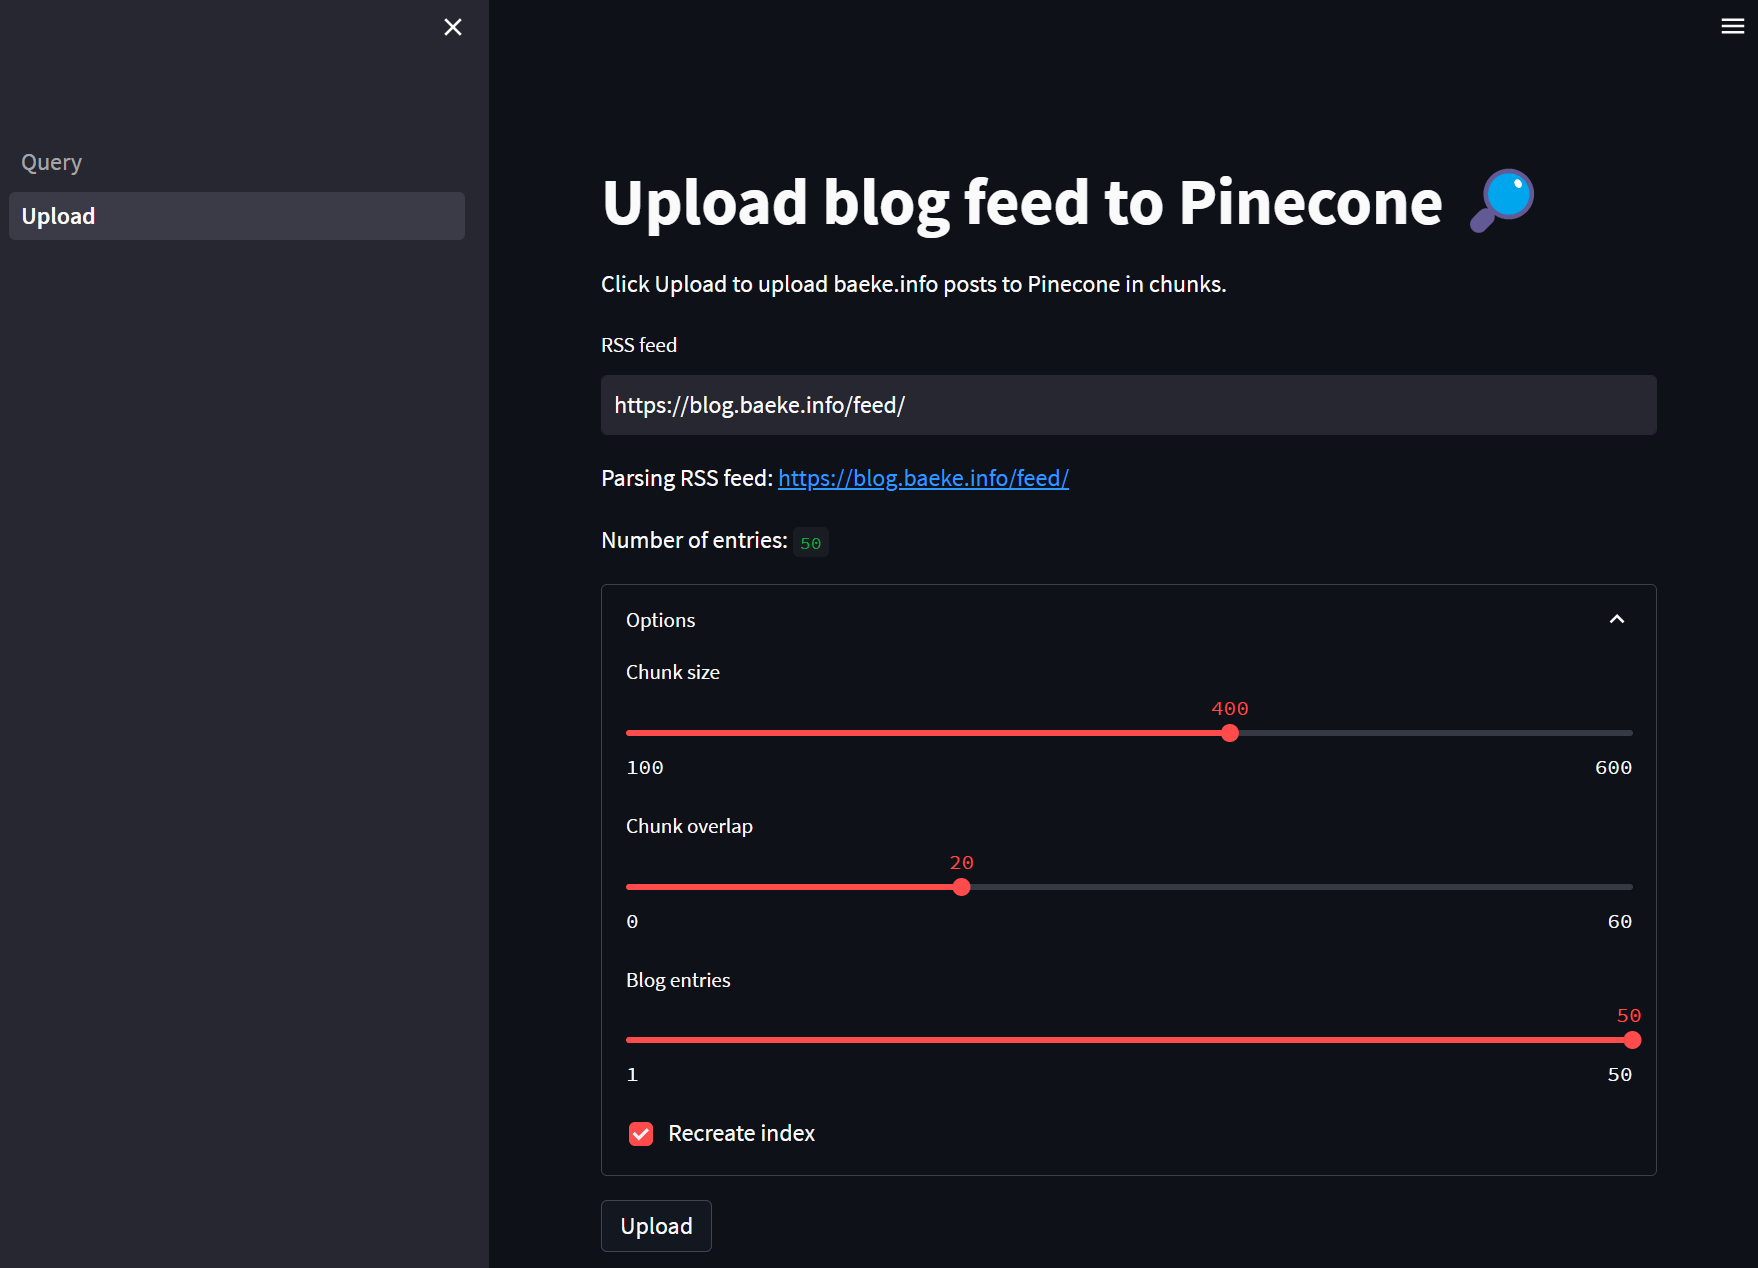Viewport: 1758px width, 1268px height.
Task: Click the Upload blog feed to Pinecone heading
Action: click(1020, 202)
